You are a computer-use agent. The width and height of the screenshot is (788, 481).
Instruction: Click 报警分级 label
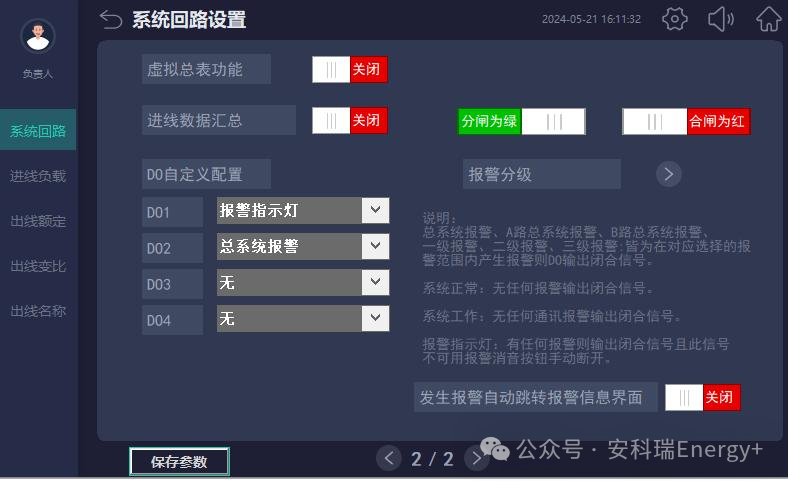tap(542, 174)
